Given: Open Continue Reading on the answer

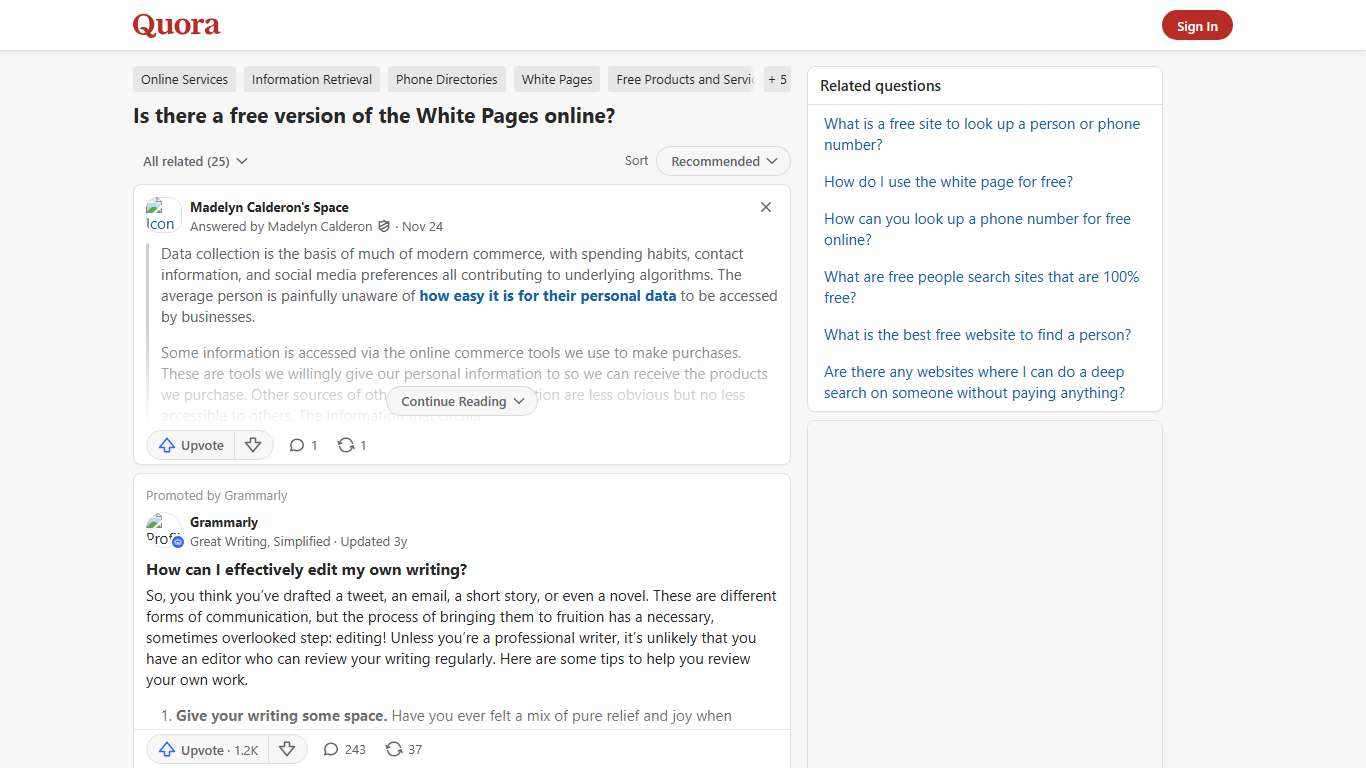Looking at the screenshot, I should pyautogui.click(x=460, y=401).
